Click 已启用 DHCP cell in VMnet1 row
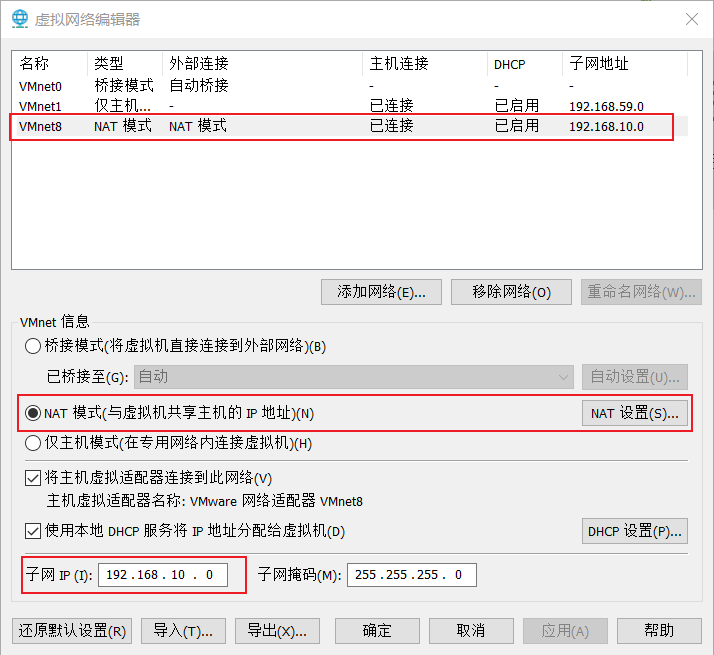 517,106
